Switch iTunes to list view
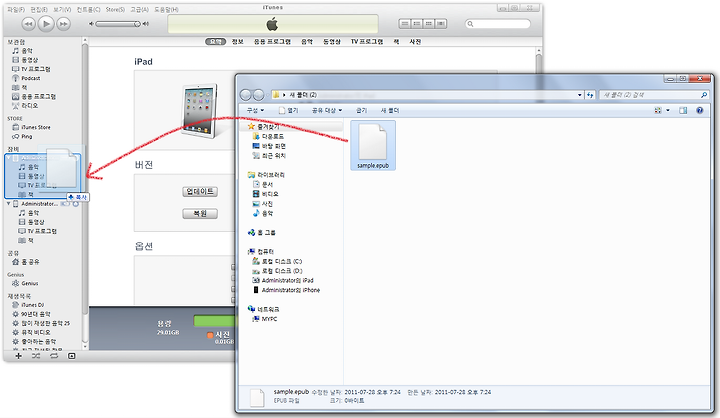The height and width of the screenshot is (418, 720). tap(405, 23)
